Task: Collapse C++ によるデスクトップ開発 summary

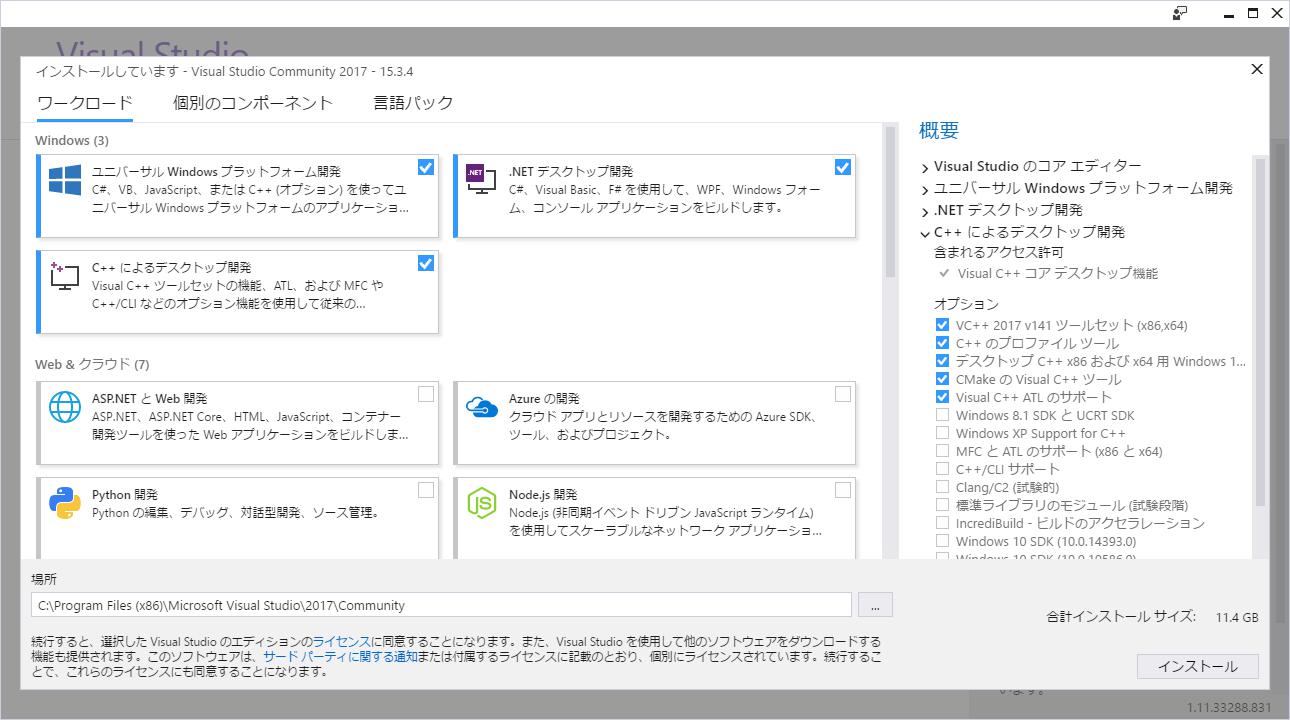Action: (x=925, y=233)
